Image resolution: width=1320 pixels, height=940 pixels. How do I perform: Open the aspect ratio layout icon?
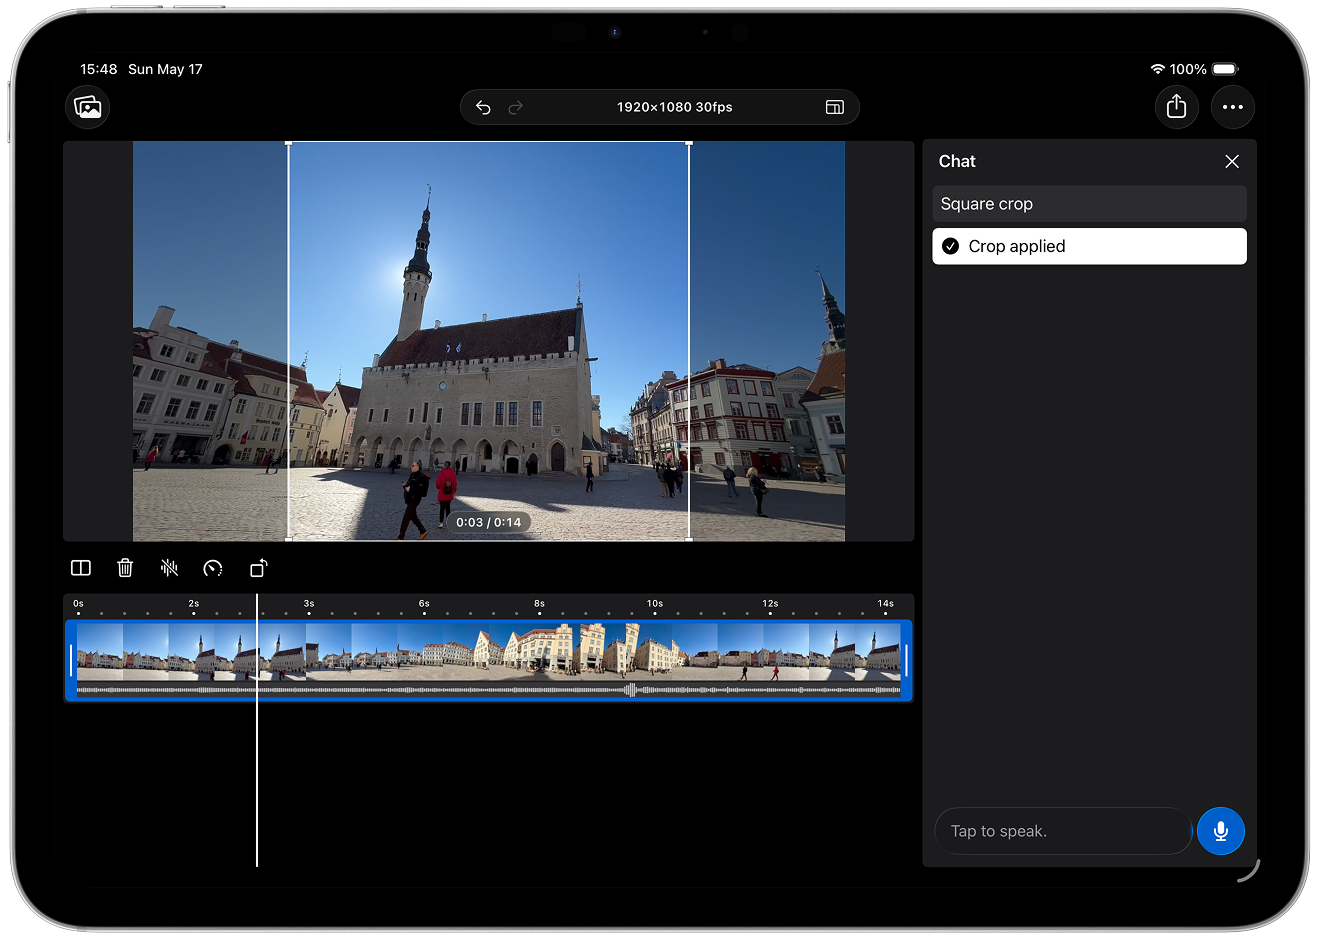pyautogui.click(x=834, y=107)
